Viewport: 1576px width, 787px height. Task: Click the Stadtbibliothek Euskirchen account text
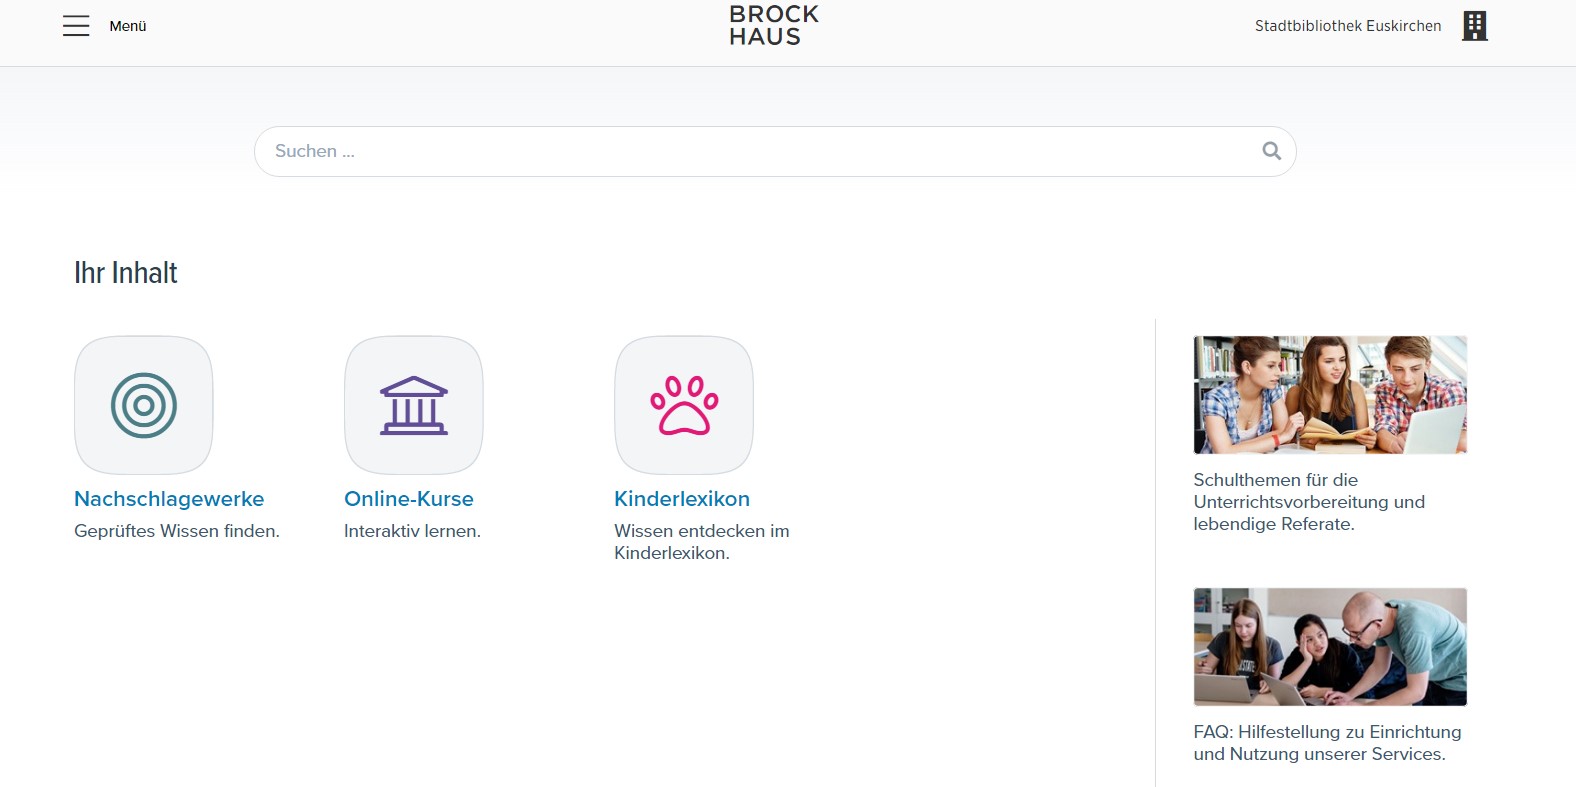(1347, 26)
